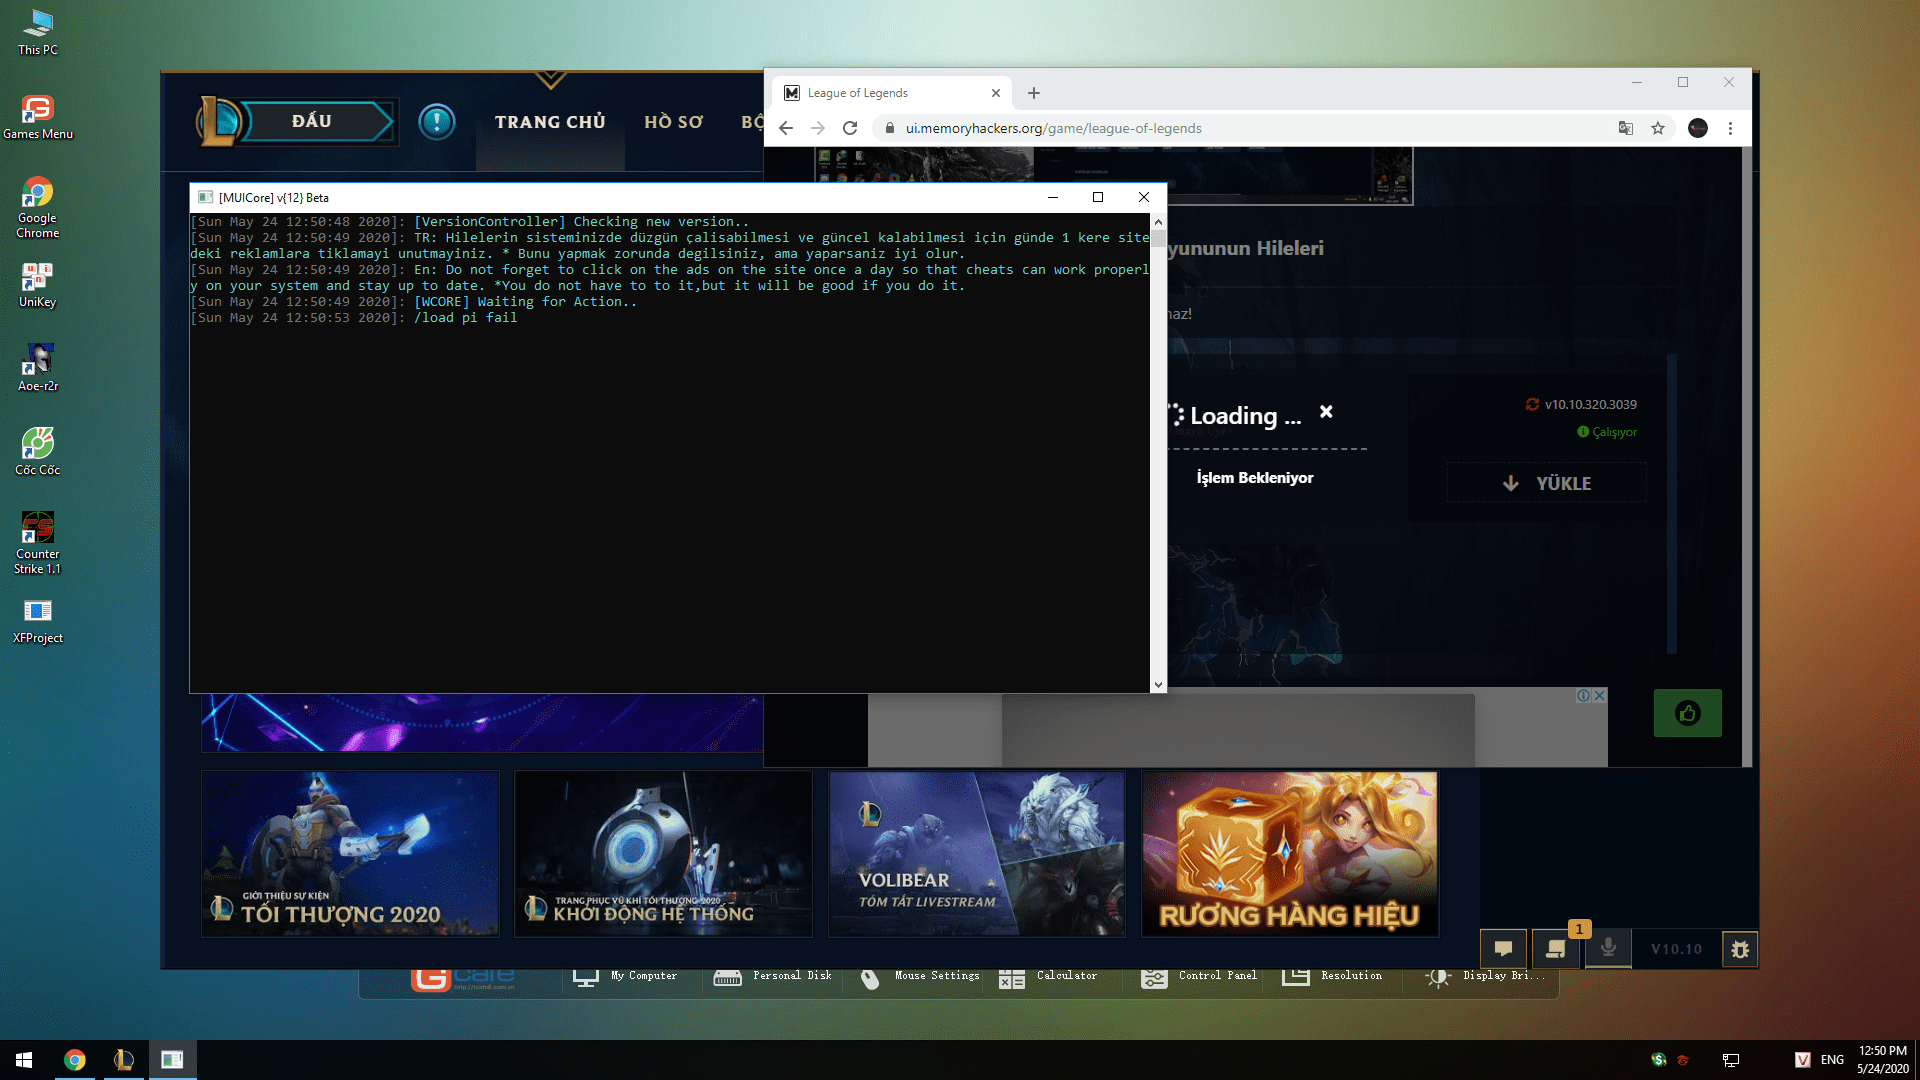Click the MUICore console title bar icon
Viewport: 1920px width, 1080px height.
pos(205,197)
